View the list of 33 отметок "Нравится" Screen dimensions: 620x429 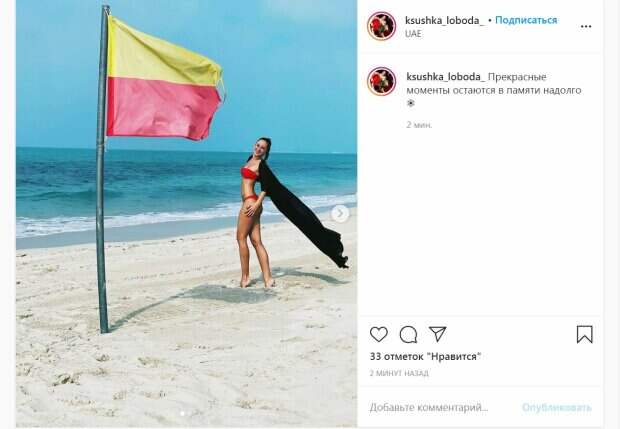coord(425,357)
